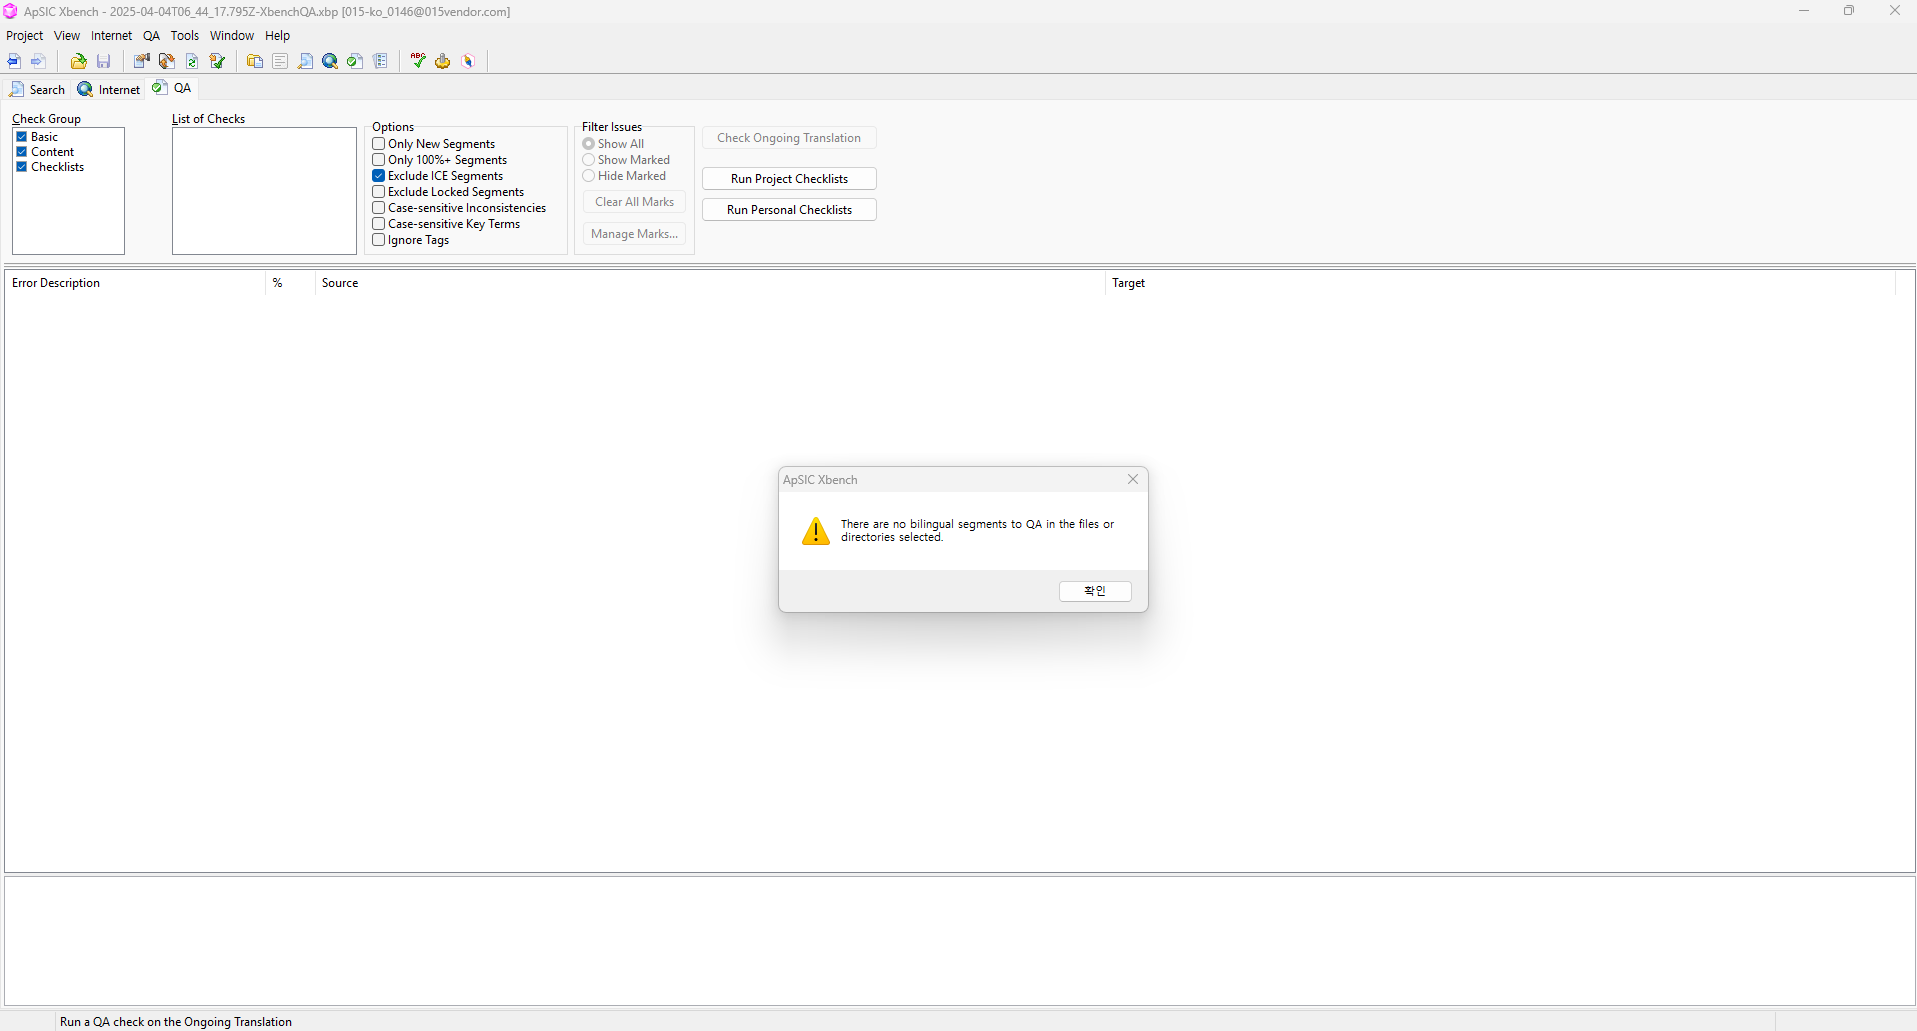
Task: Open the Tools menu
Action: click(x=184, y=36)
